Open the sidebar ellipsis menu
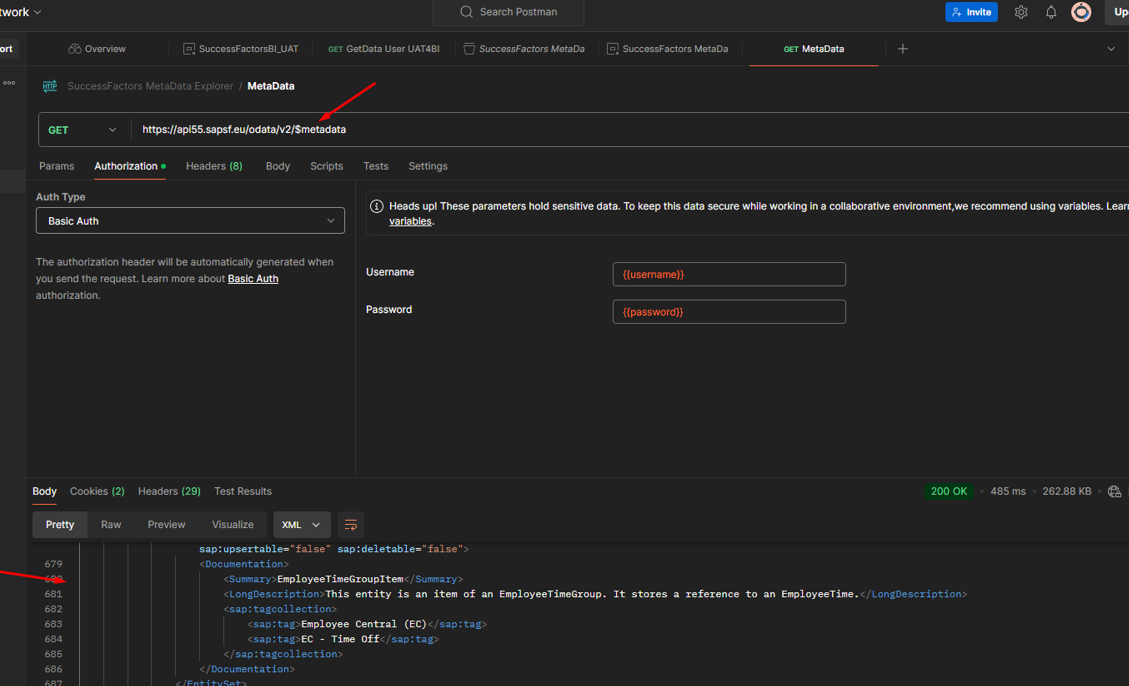 point(9,83)
